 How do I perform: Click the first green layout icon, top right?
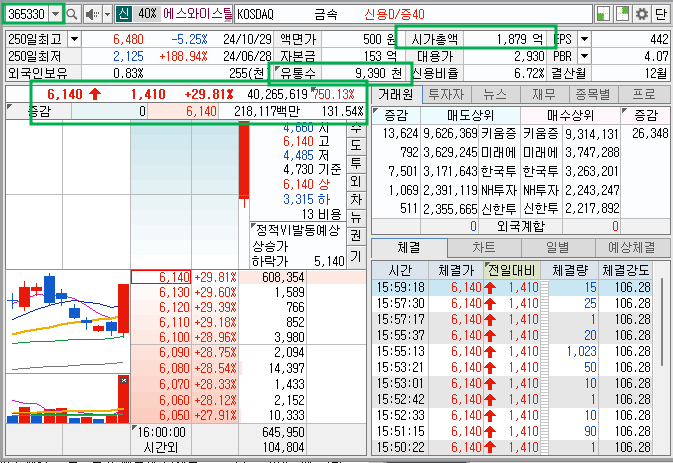pos(603,14)
